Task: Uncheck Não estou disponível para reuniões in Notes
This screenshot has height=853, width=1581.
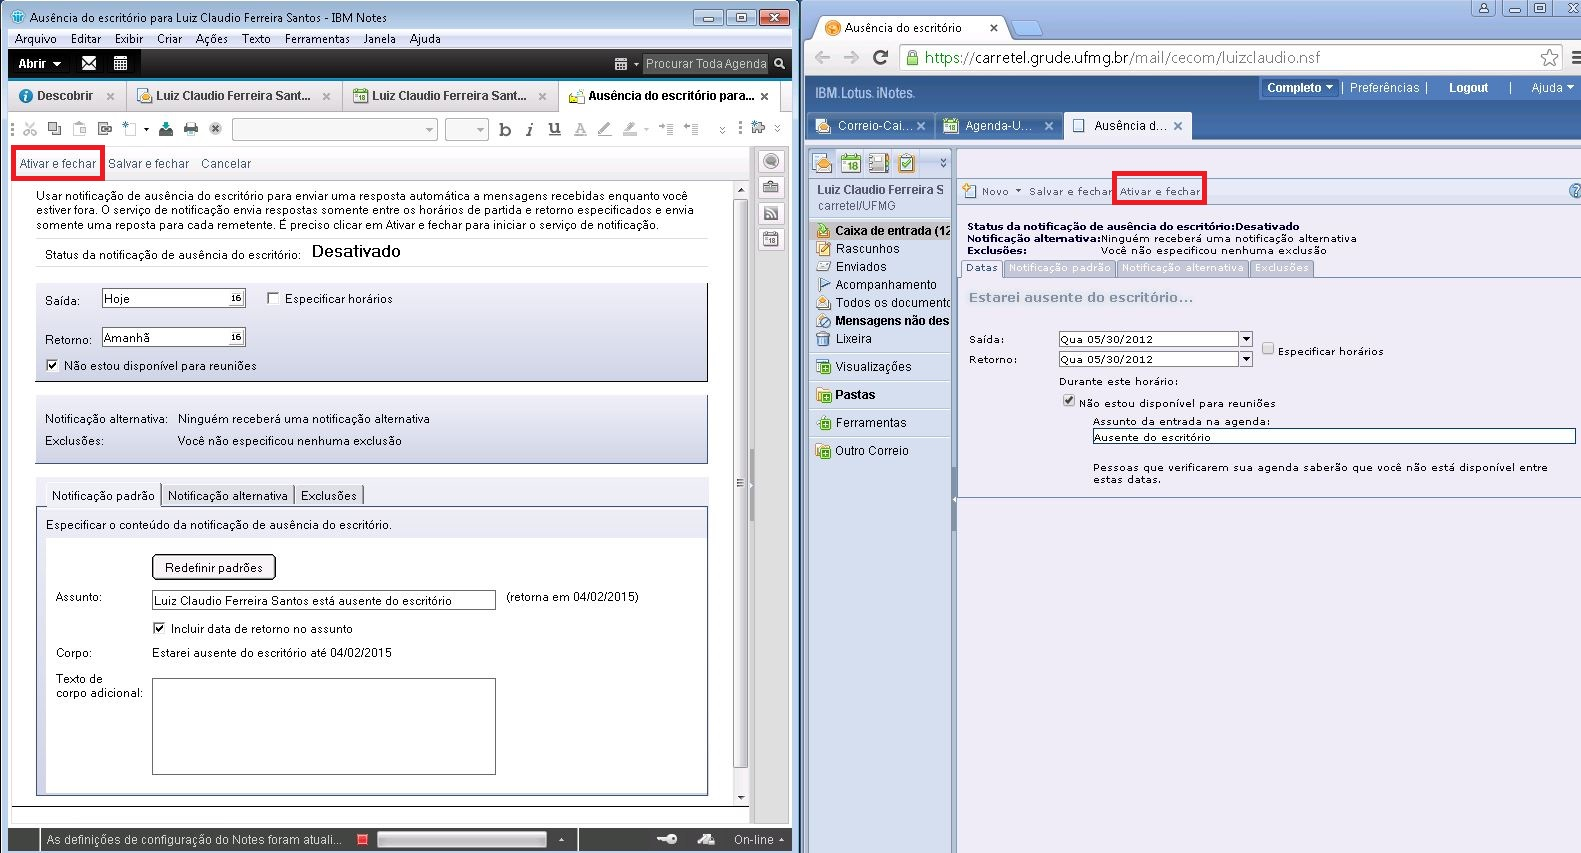Action: coord(52,365)
